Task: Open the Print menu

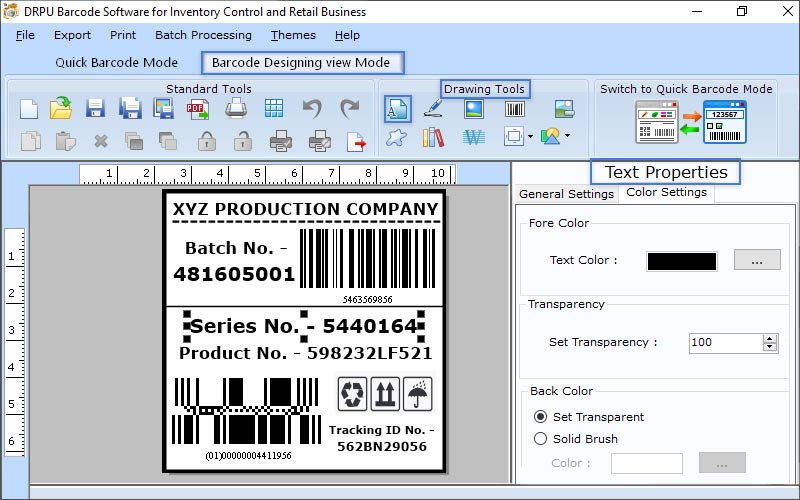Action: [123, 35]
